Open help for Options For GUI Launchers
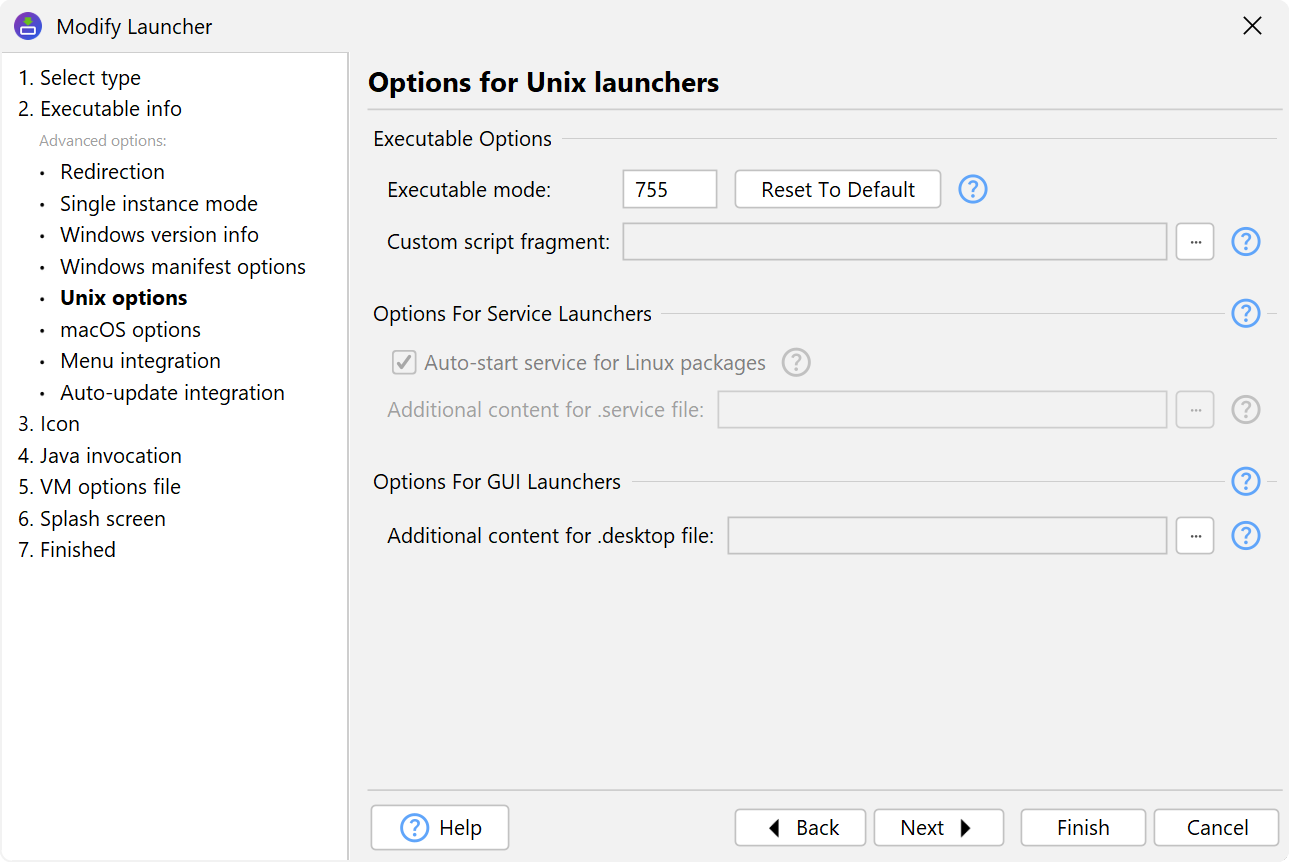Screen dimensions: 1289x862 [x=1245, y=482]
